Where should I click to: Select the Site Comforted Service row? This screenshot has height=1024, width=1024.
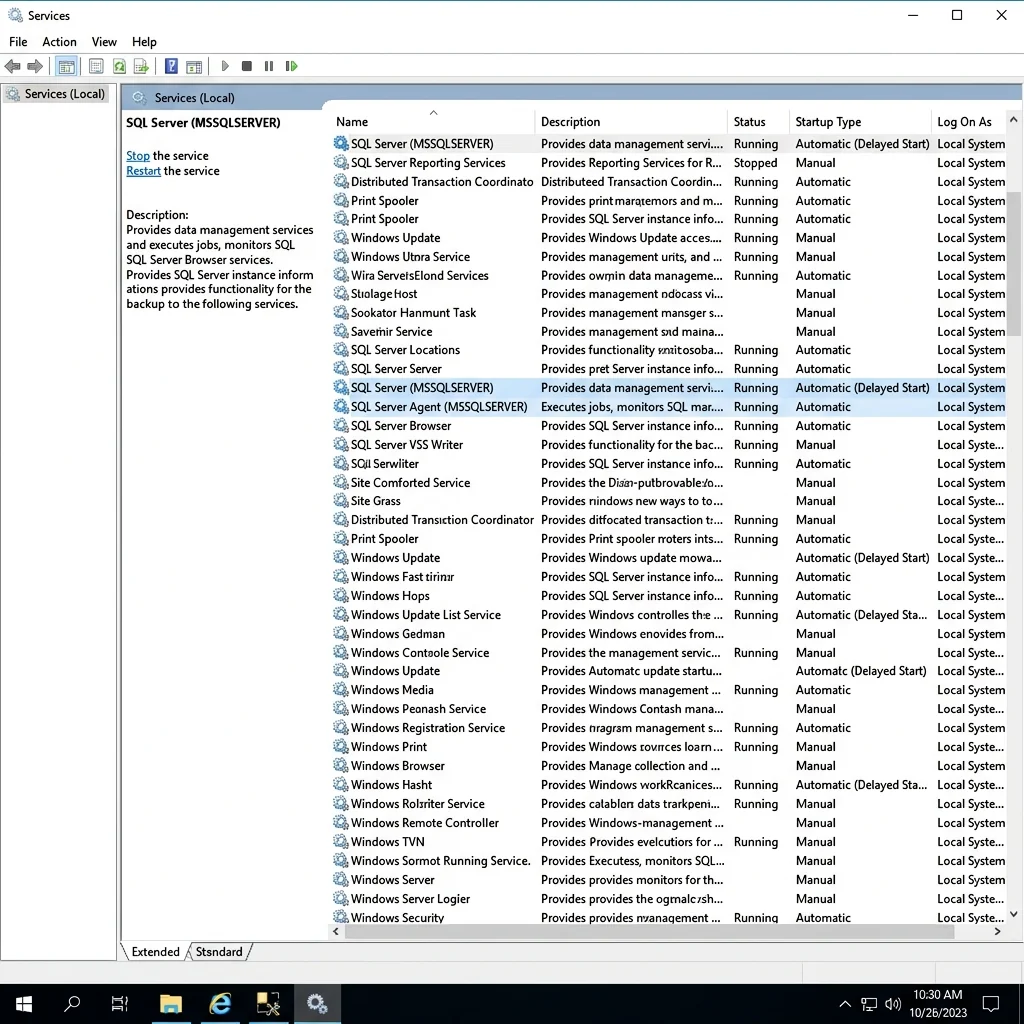click(668, 483)
